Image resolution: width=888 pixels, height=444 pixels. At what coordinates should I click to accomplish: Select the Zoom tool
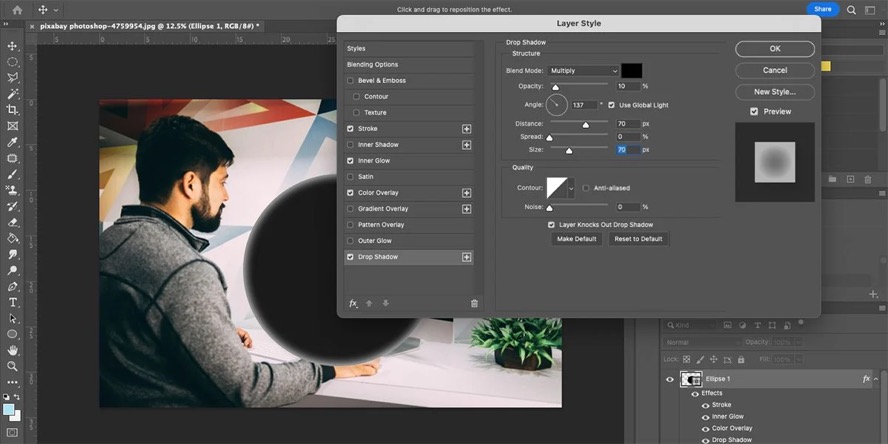click(x=12, y=366)
